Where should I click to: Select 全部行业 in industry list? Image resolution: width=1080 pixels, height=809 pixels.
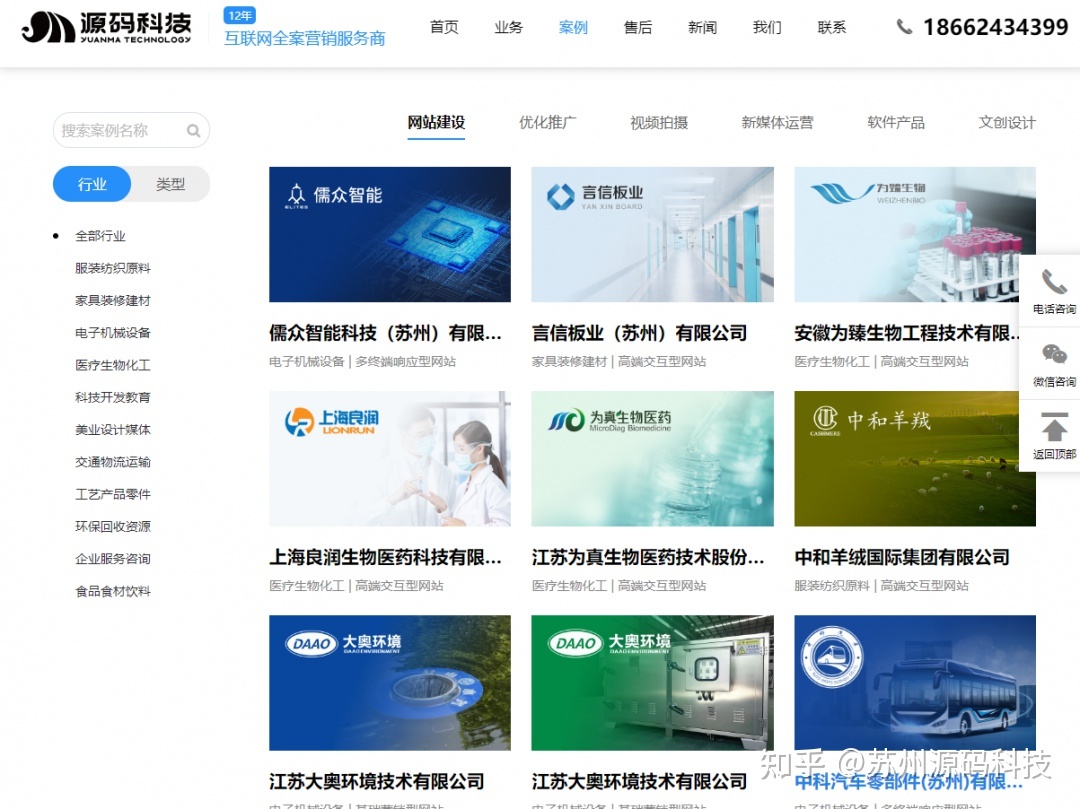point(101,236)
